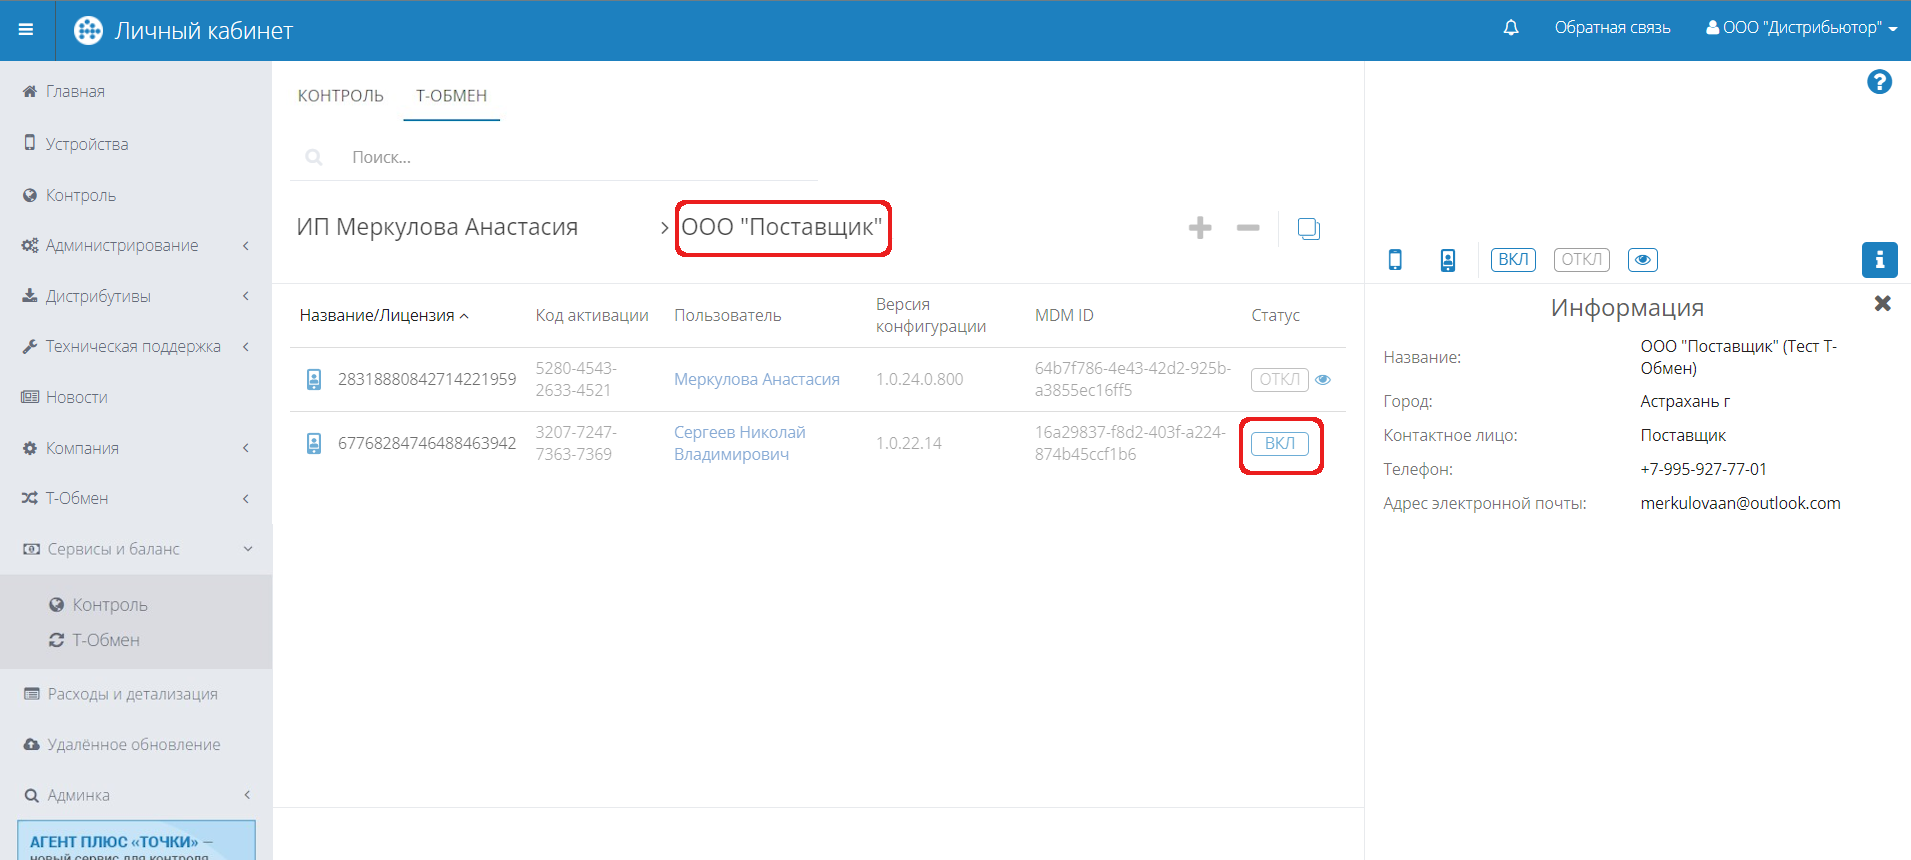Toggle ОТКЛ status for Меркулова Анастасия row
1911x860 pixels.
[x=1278, y=380]
